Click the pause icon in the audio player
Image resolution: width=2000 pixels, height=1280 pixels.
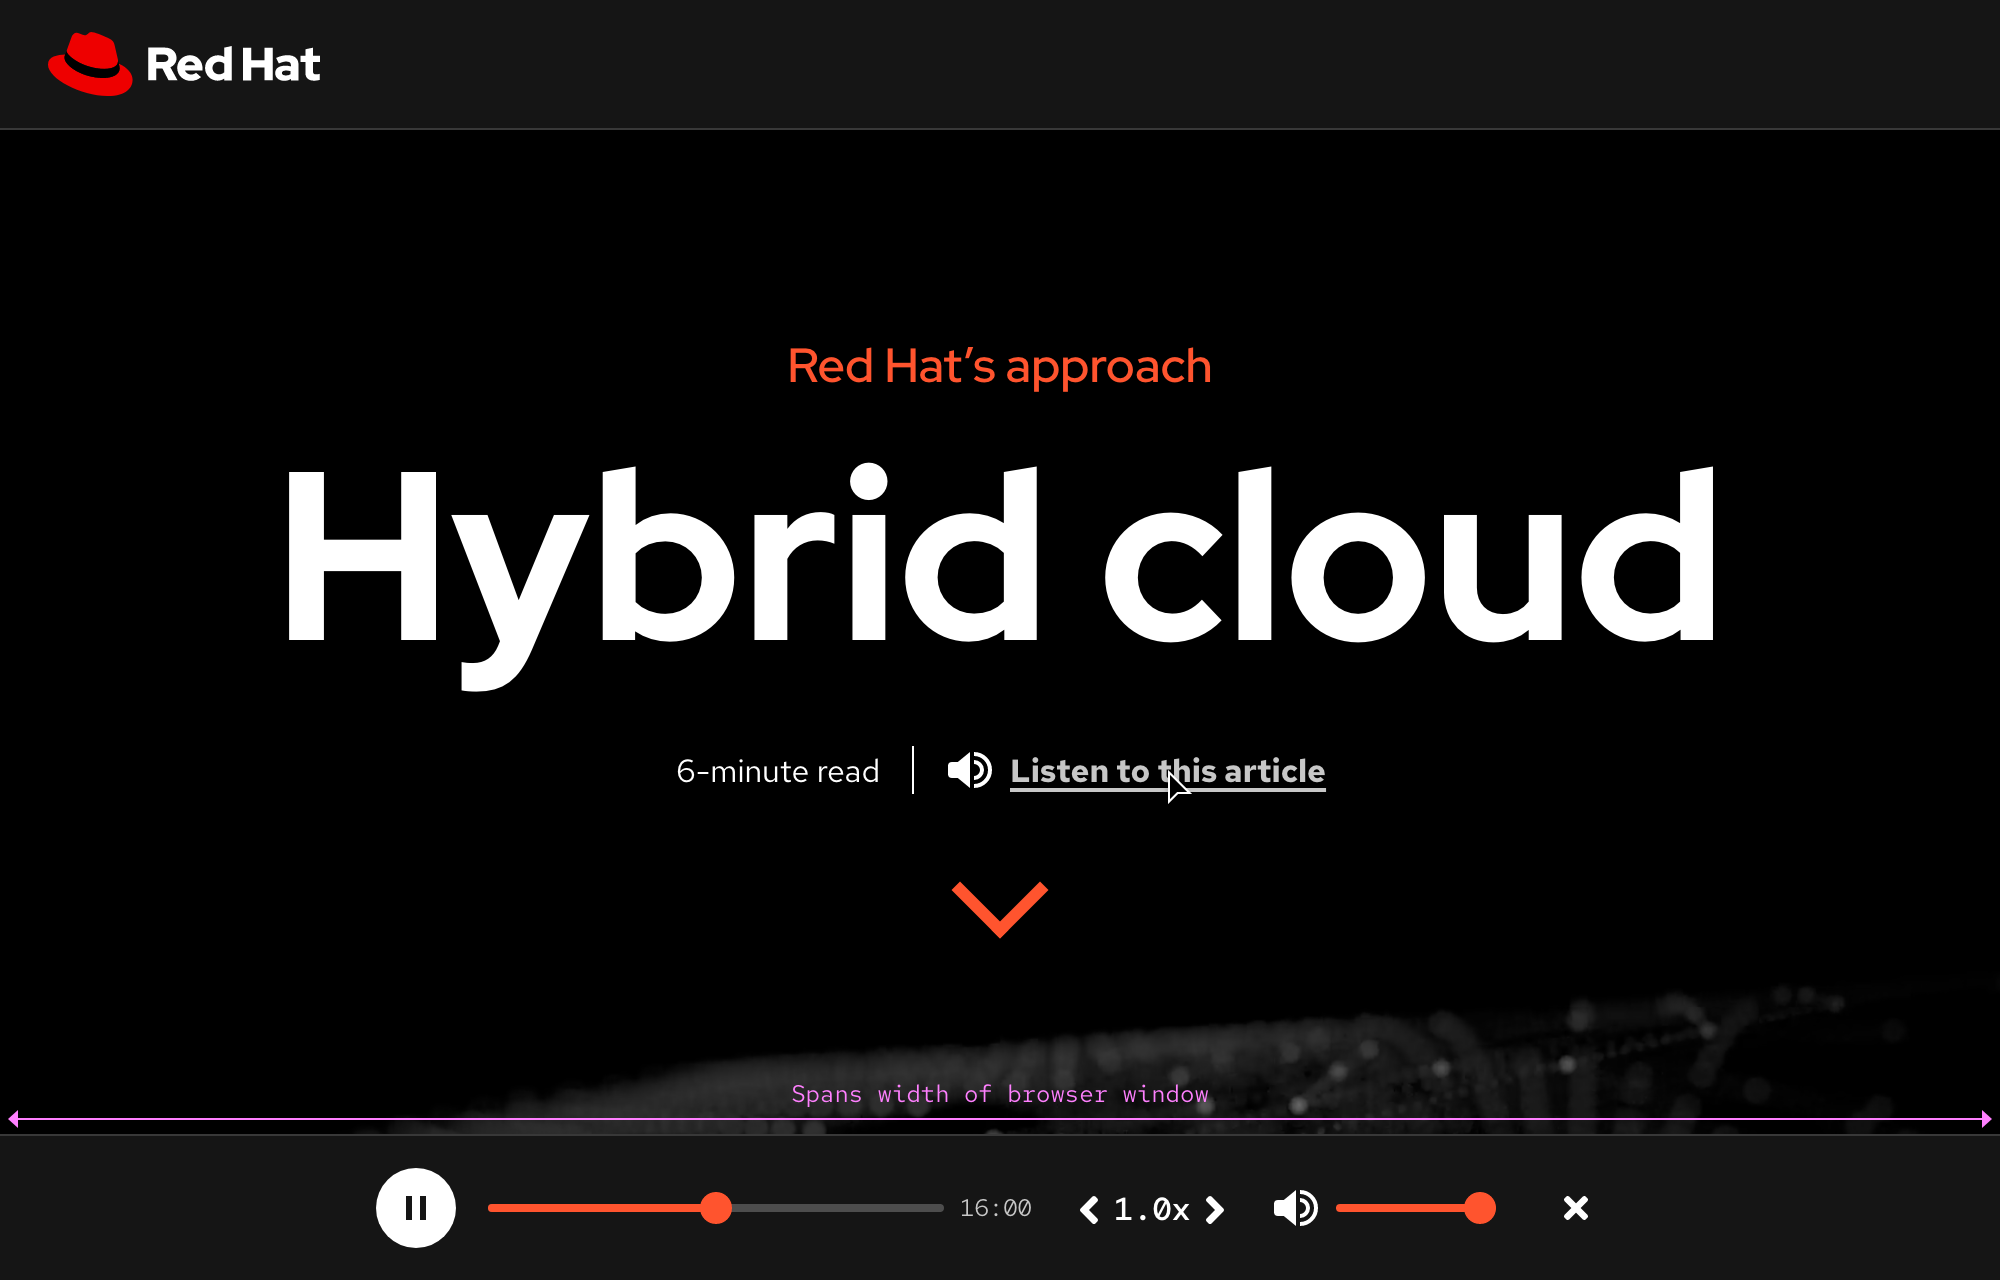416,1208
